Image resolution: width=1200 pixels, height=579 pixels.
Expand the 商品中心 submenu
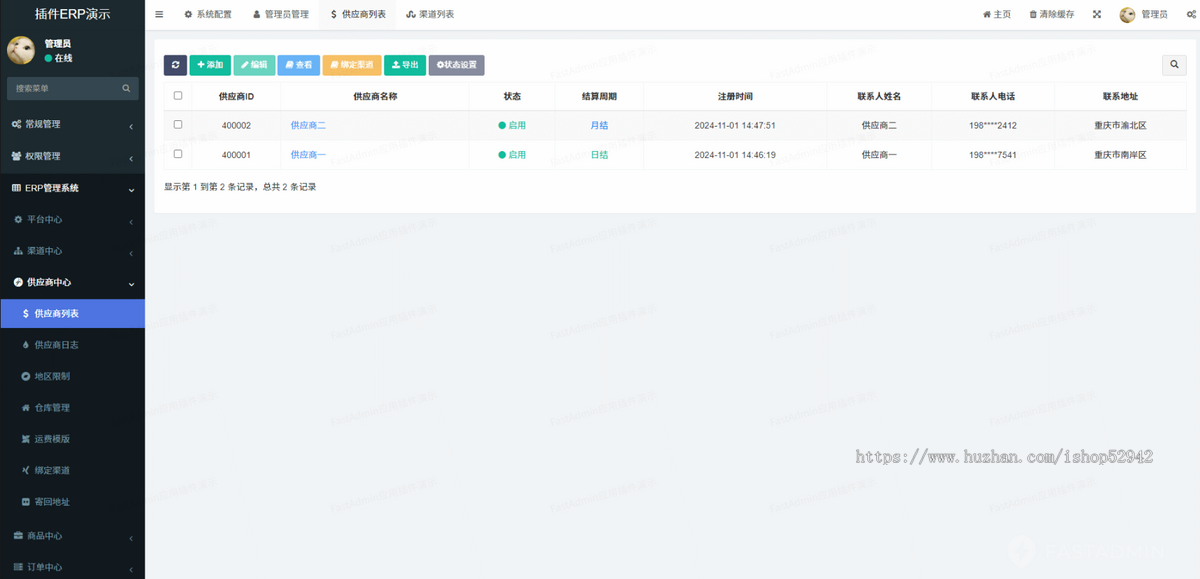click(72, 535)
